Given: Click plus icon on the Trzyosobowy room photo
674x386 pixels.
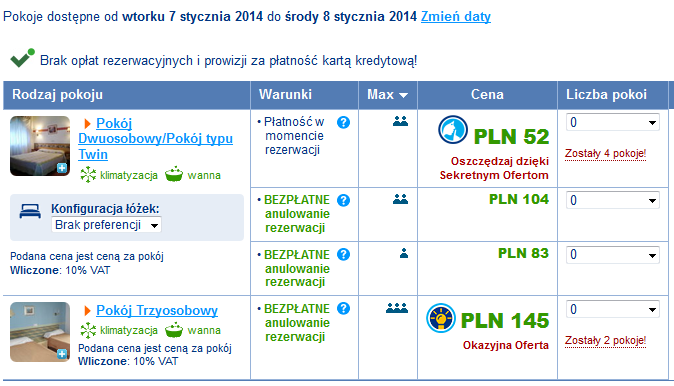Looking at the screenshot, I should click(62, 354).
